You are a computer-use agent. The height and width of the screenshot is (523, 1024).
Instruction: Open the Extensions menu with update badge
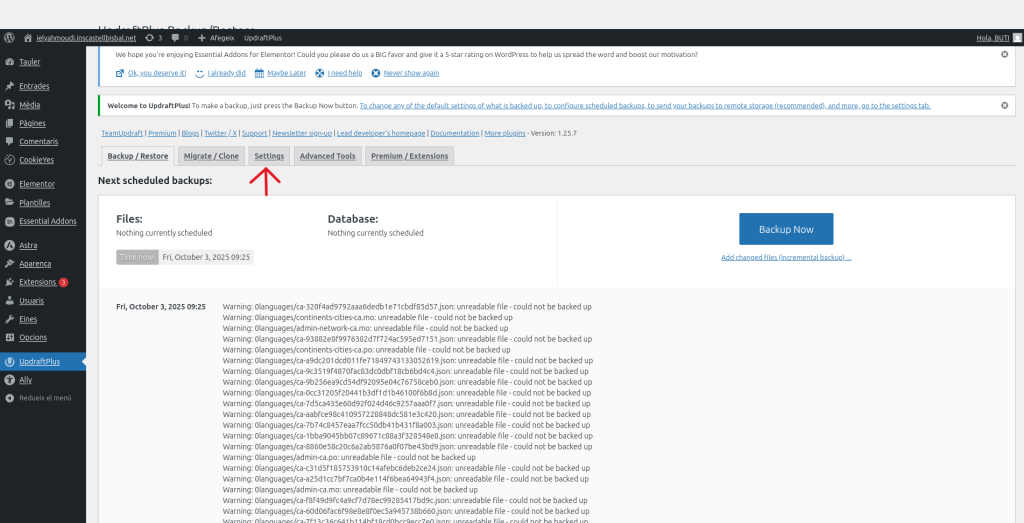[38, 282]
